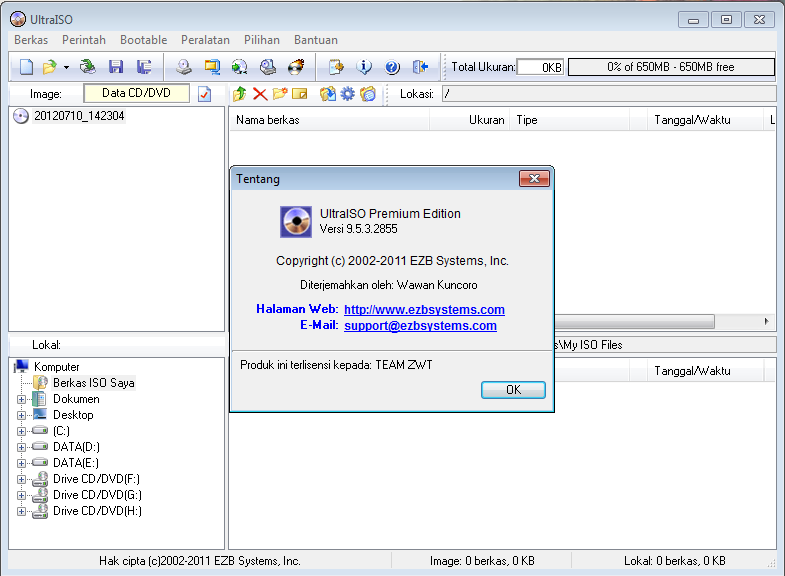The height and width of the screenshot is (576, 785).
Task: Open the http://www.ezbsystems.com link
Action: point(424,310)
